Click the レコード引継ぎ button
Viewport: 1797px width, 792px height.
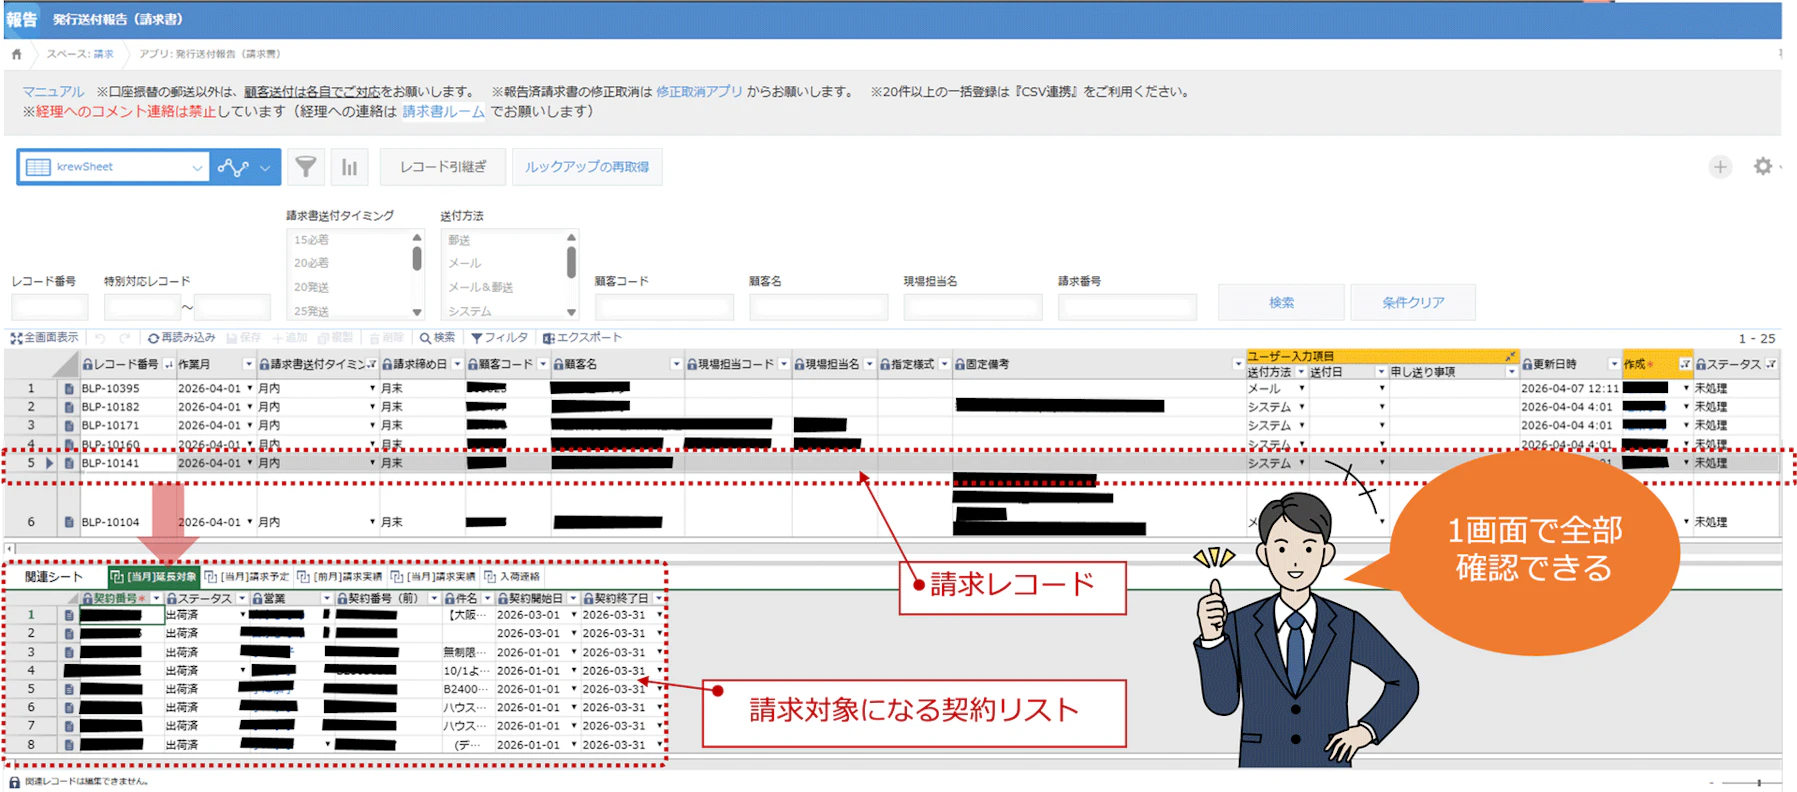pos(443,167)
